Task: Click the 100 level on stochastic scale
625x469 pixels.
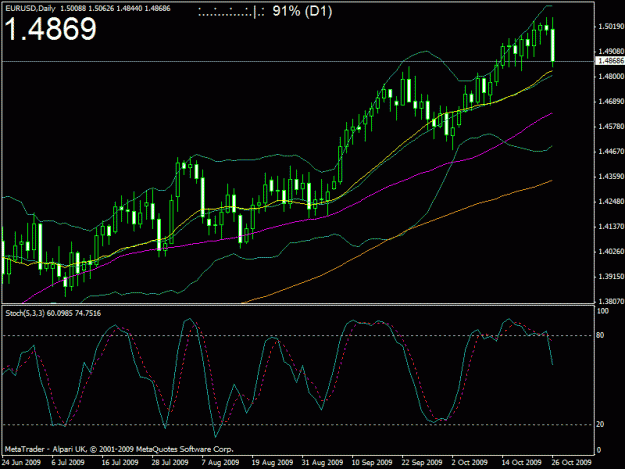Action: tap(603, 311)
